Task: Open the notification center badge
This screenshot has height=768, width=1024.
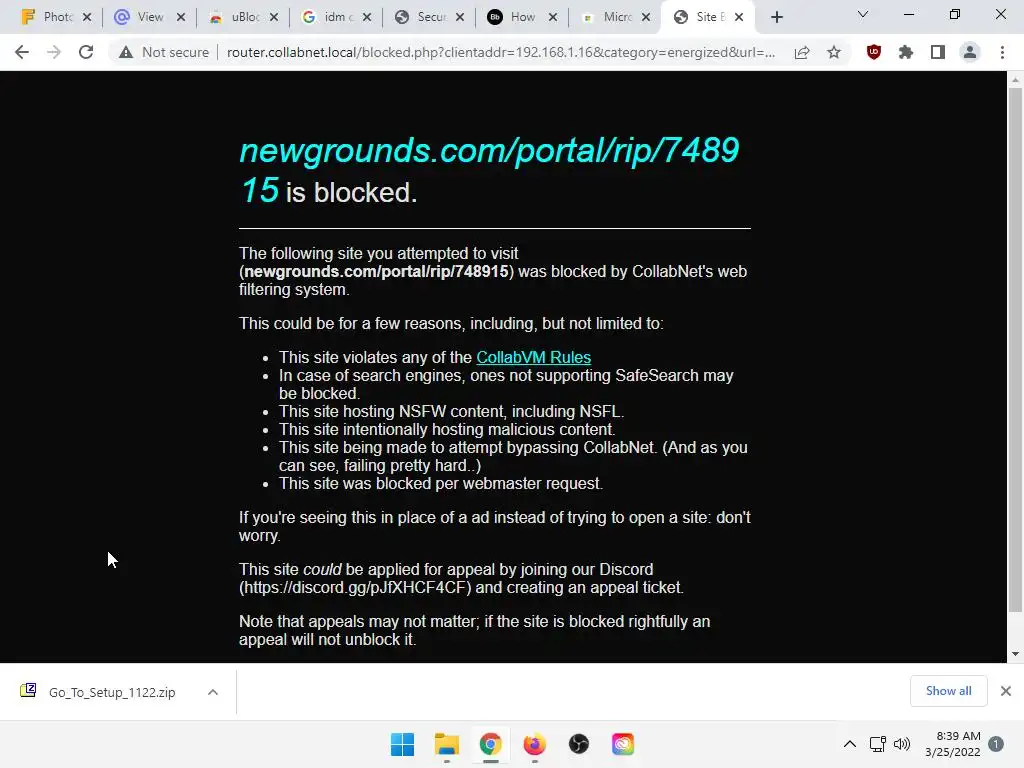Action: click(x=996, y=744)
